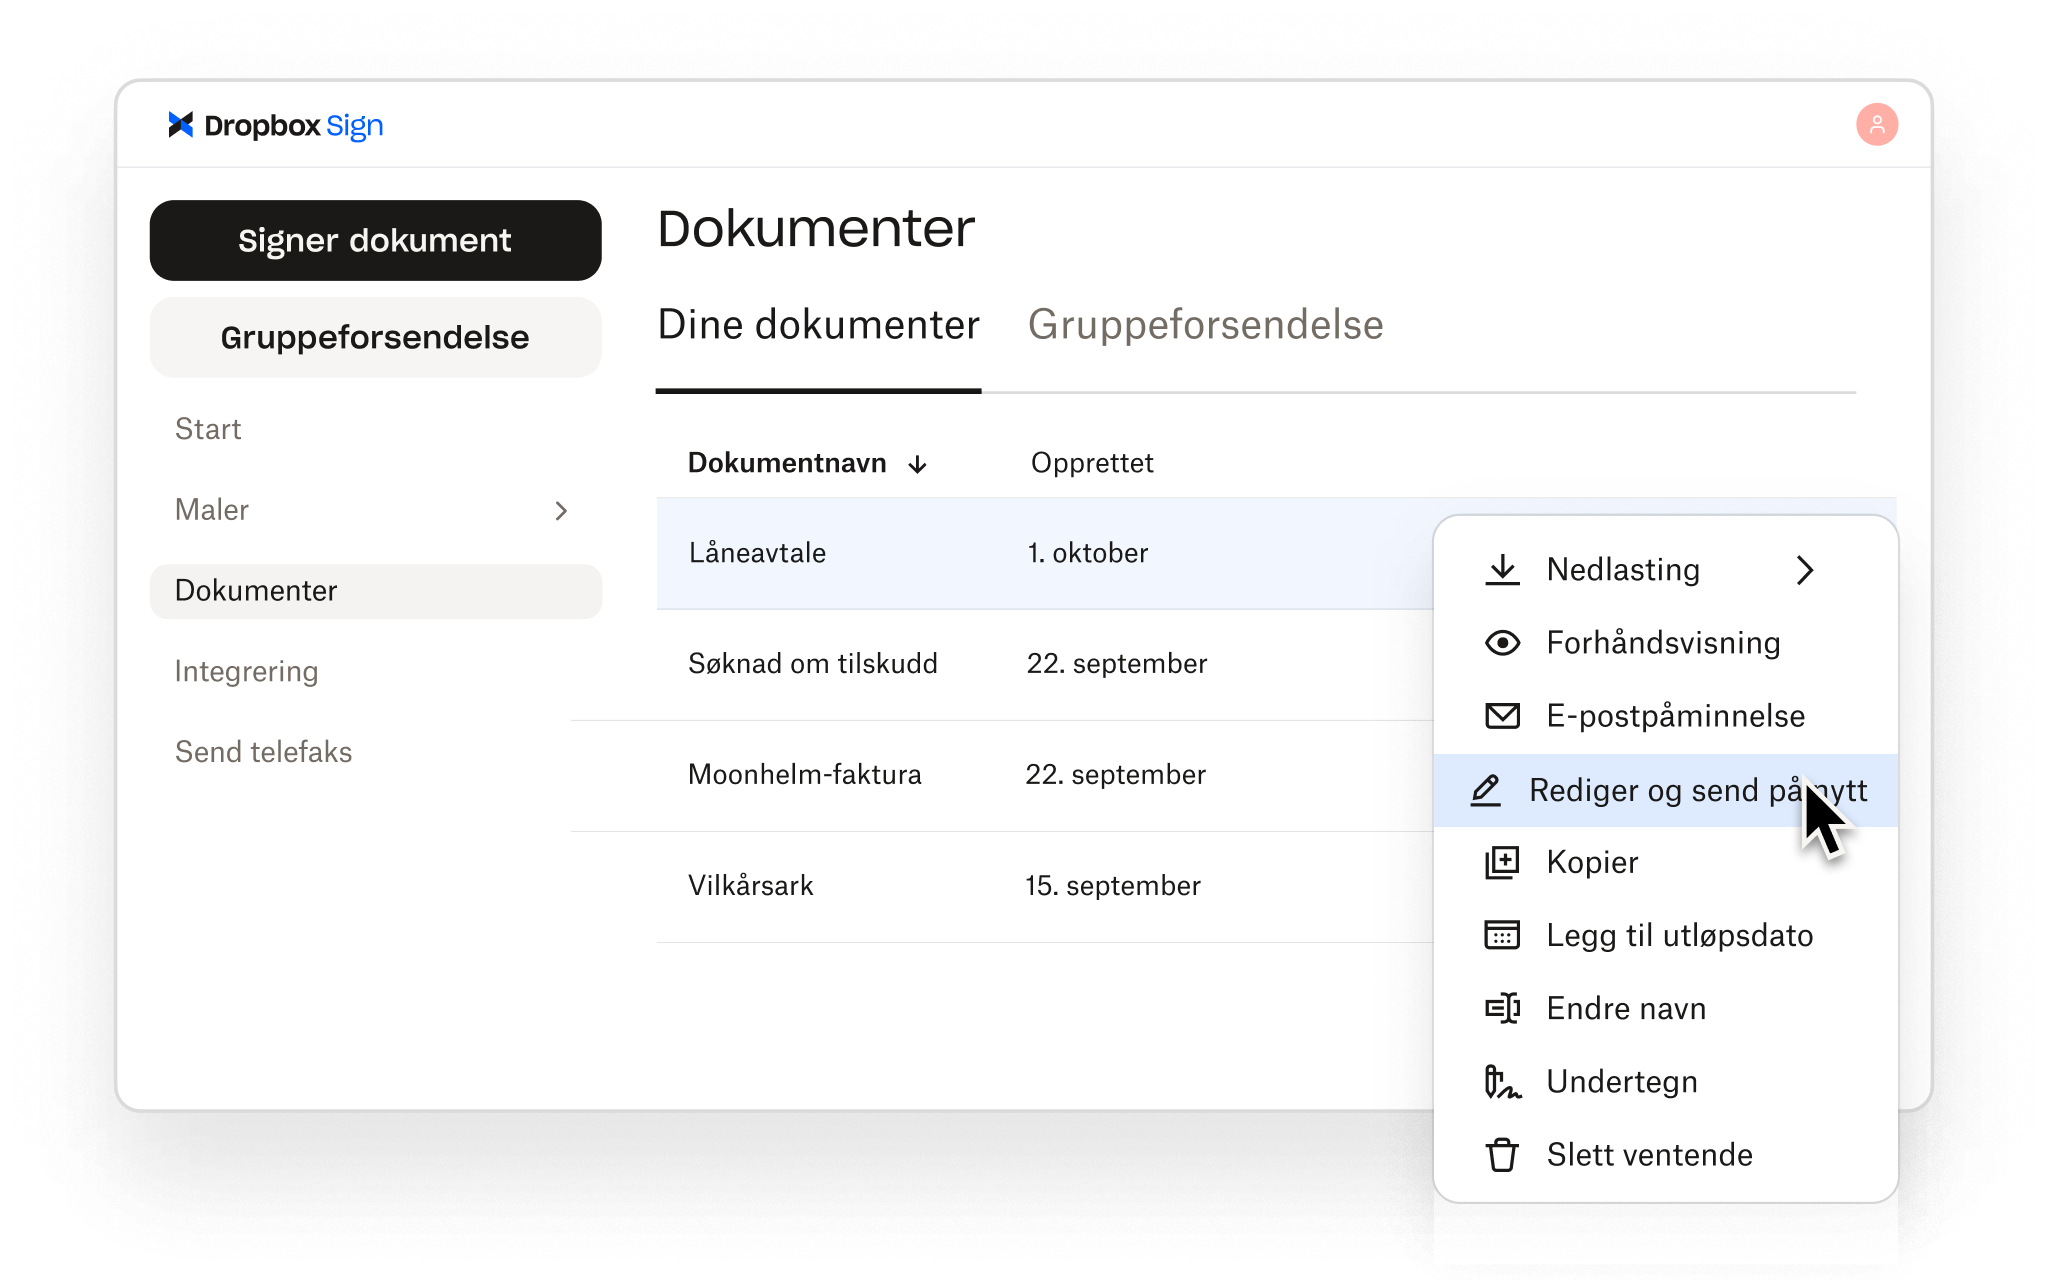
Task: Open Dokumenter in the sidebar
Action: tap(375, 591)
